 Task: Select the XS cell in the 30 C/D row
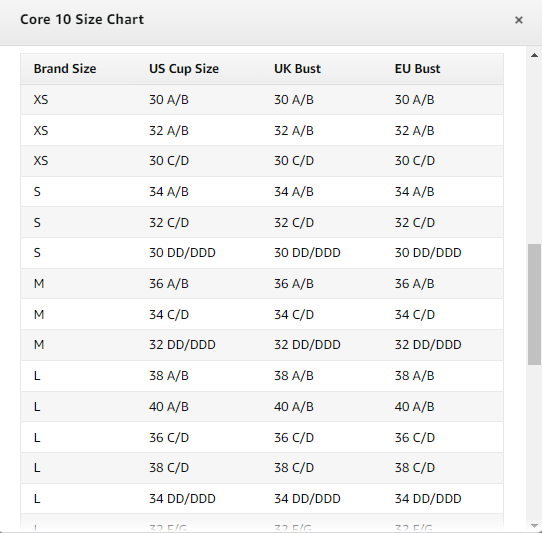click(x=41, y=161)
